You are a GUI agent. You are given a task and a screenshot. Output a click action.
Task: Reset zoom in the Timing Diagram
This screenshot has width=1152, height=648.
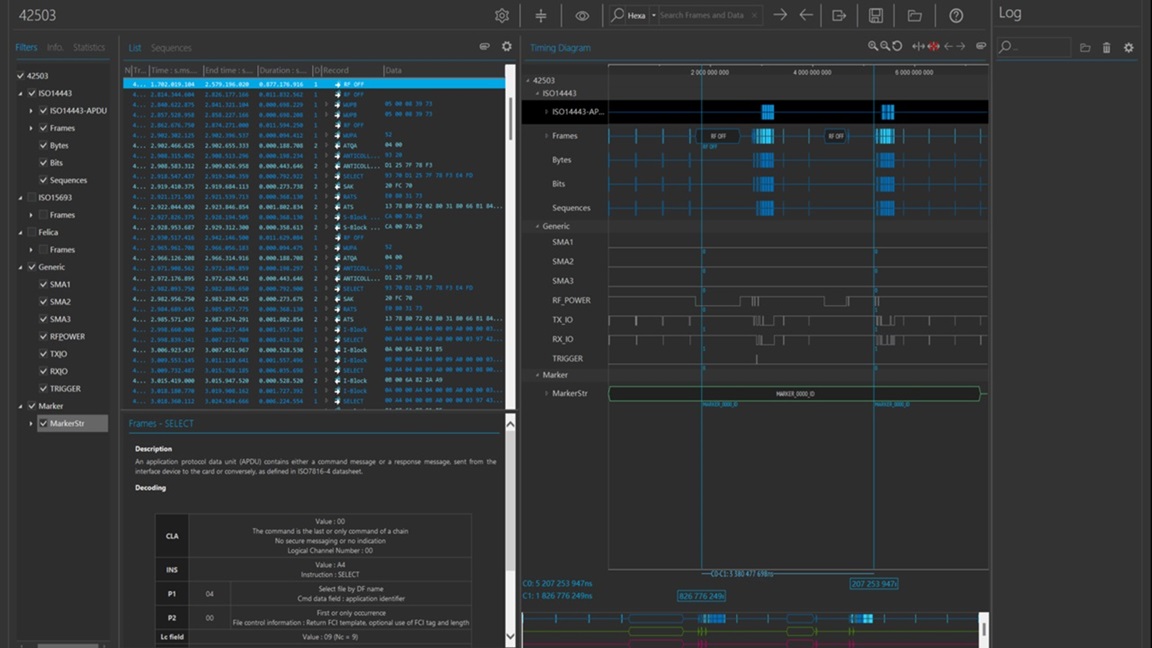point(897,46)
